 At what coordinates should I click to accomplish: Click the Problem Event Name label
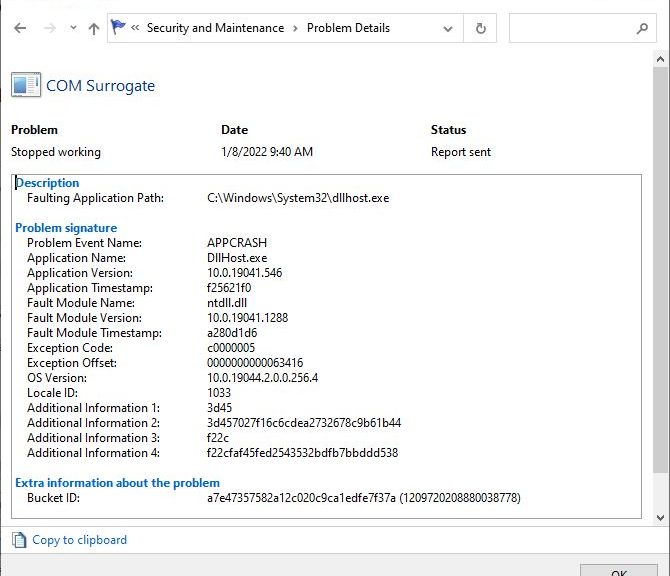click(x=84, y=243)
